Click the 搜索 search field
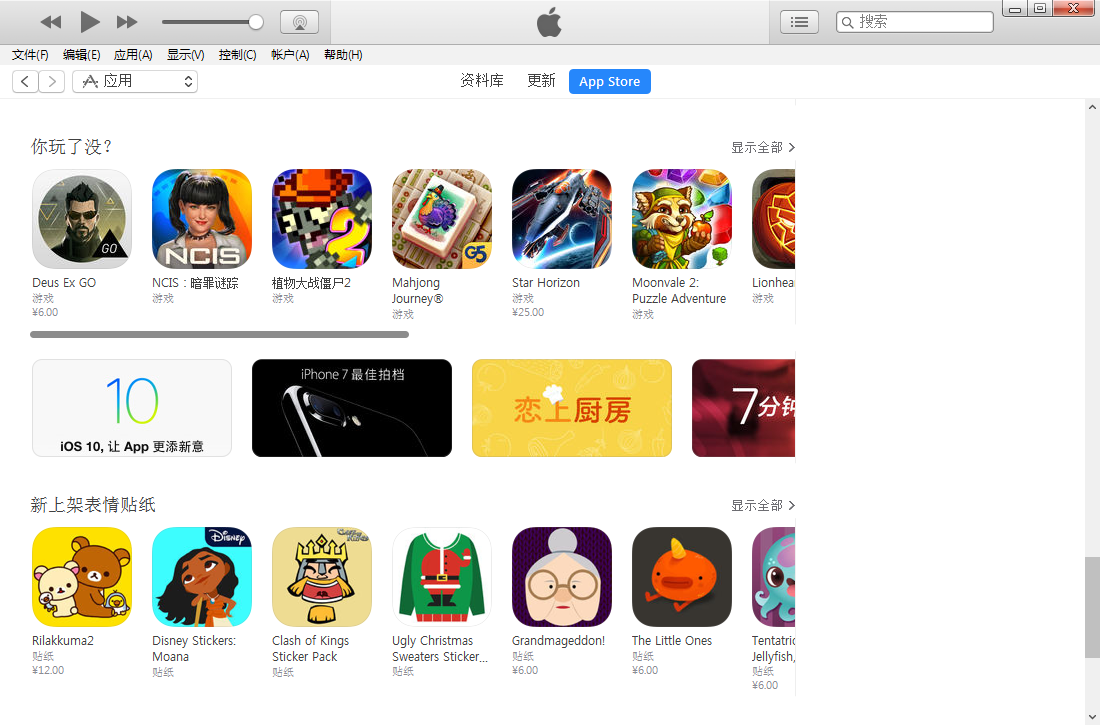The width and height of the screenshot is (1100, 725). pyautogui.click(x=915, y=22)
